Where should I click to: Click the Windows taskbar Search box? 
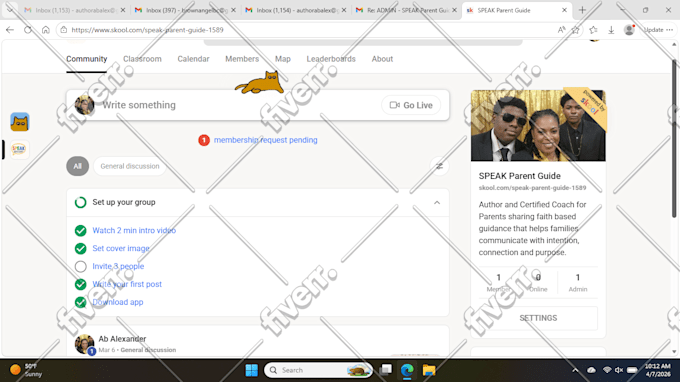(318, 370)
